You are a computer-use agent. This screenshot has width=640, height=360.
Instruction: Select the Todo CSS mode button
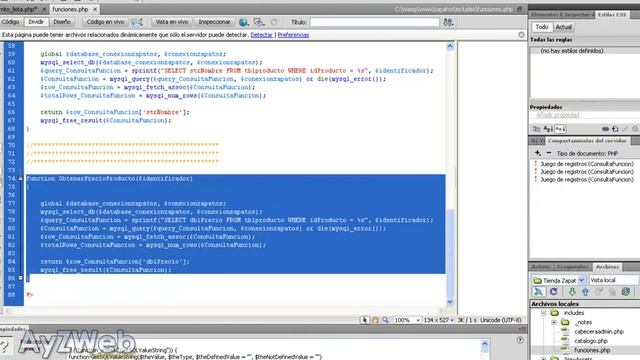tap(542, 27)
